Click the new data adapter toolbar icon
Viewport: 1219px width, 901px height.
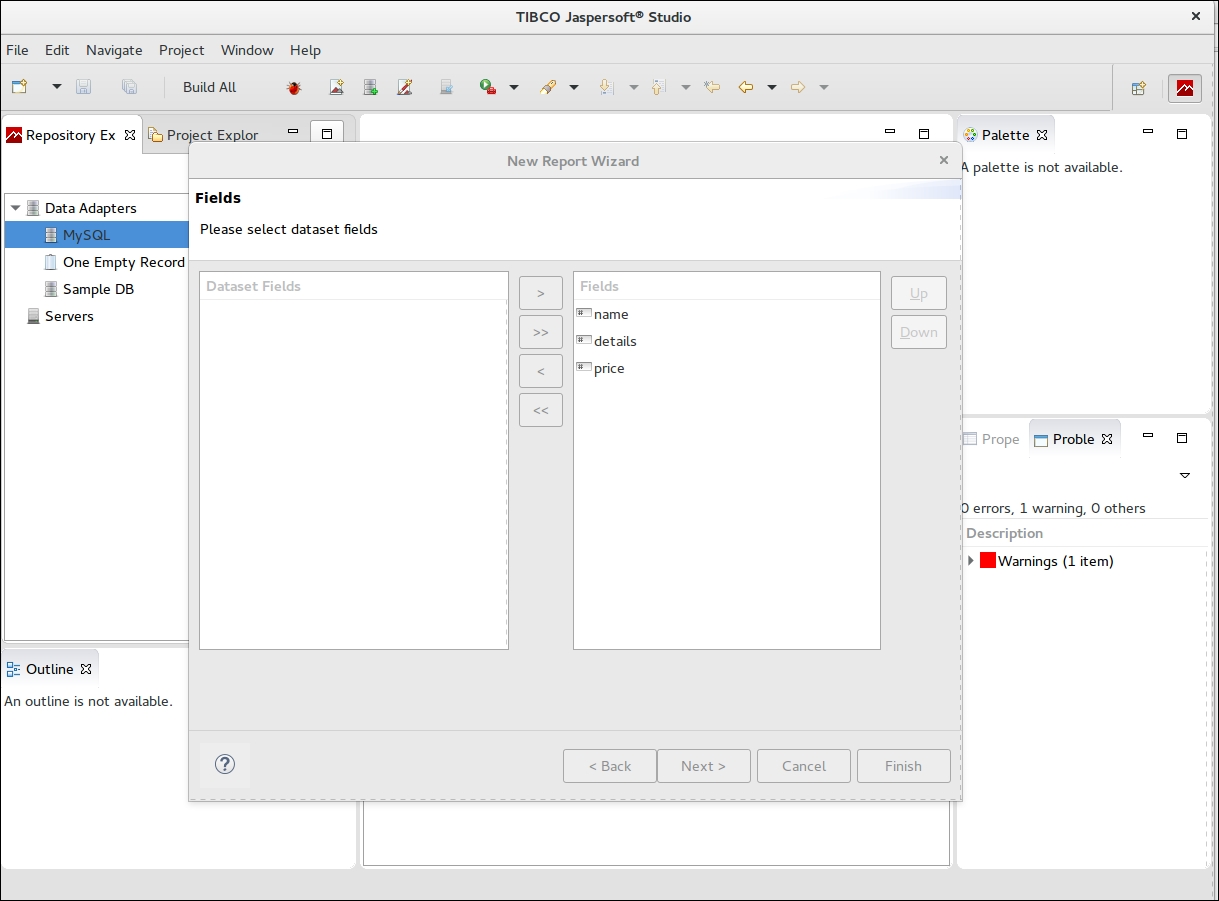pos(371,87)
